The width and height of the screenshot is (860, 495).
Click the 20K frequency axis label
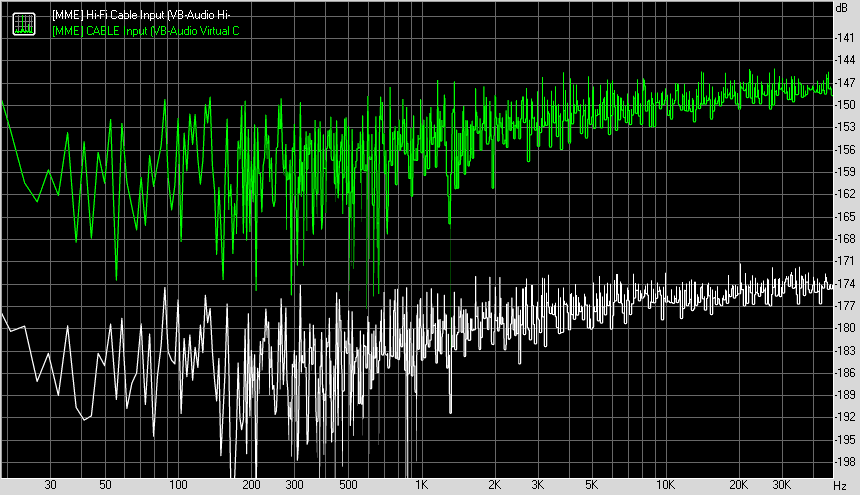pyautogui.click(x=738, y=485)
